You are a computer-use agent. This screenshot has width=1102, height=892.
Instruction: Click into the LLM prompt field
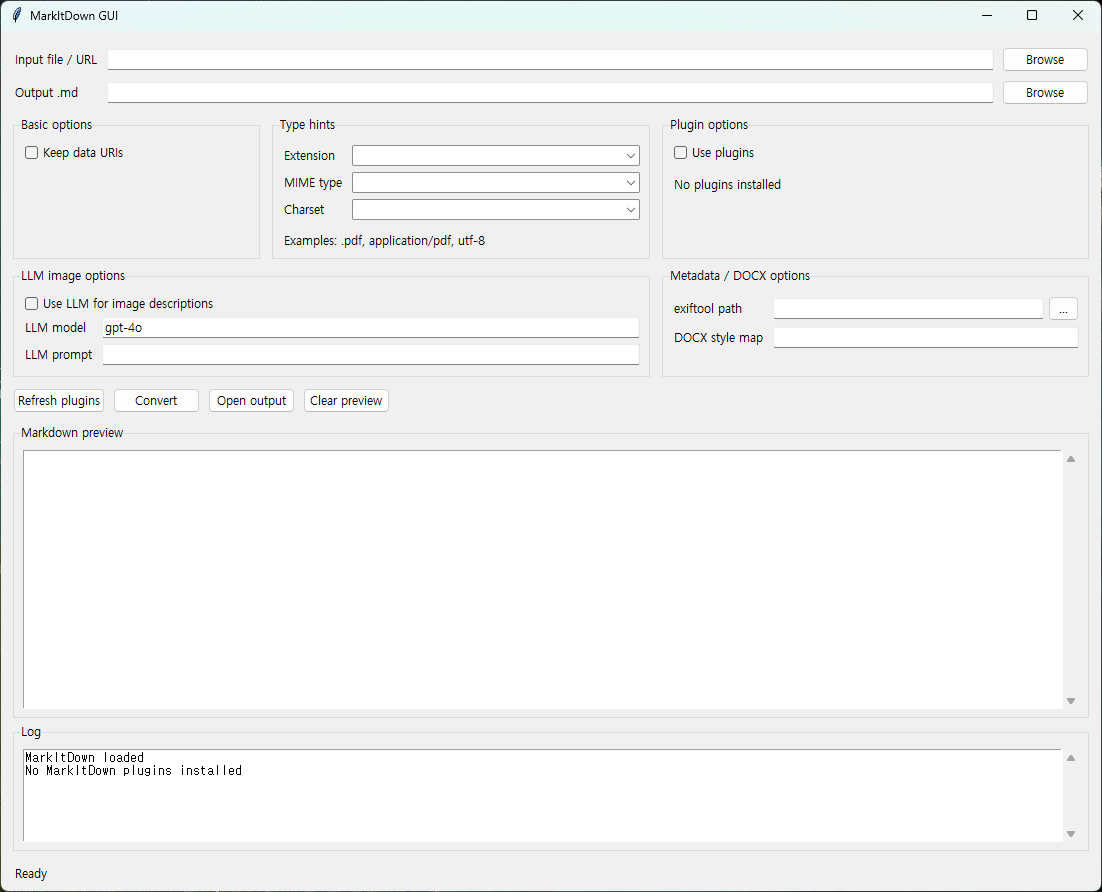(370, 354)
